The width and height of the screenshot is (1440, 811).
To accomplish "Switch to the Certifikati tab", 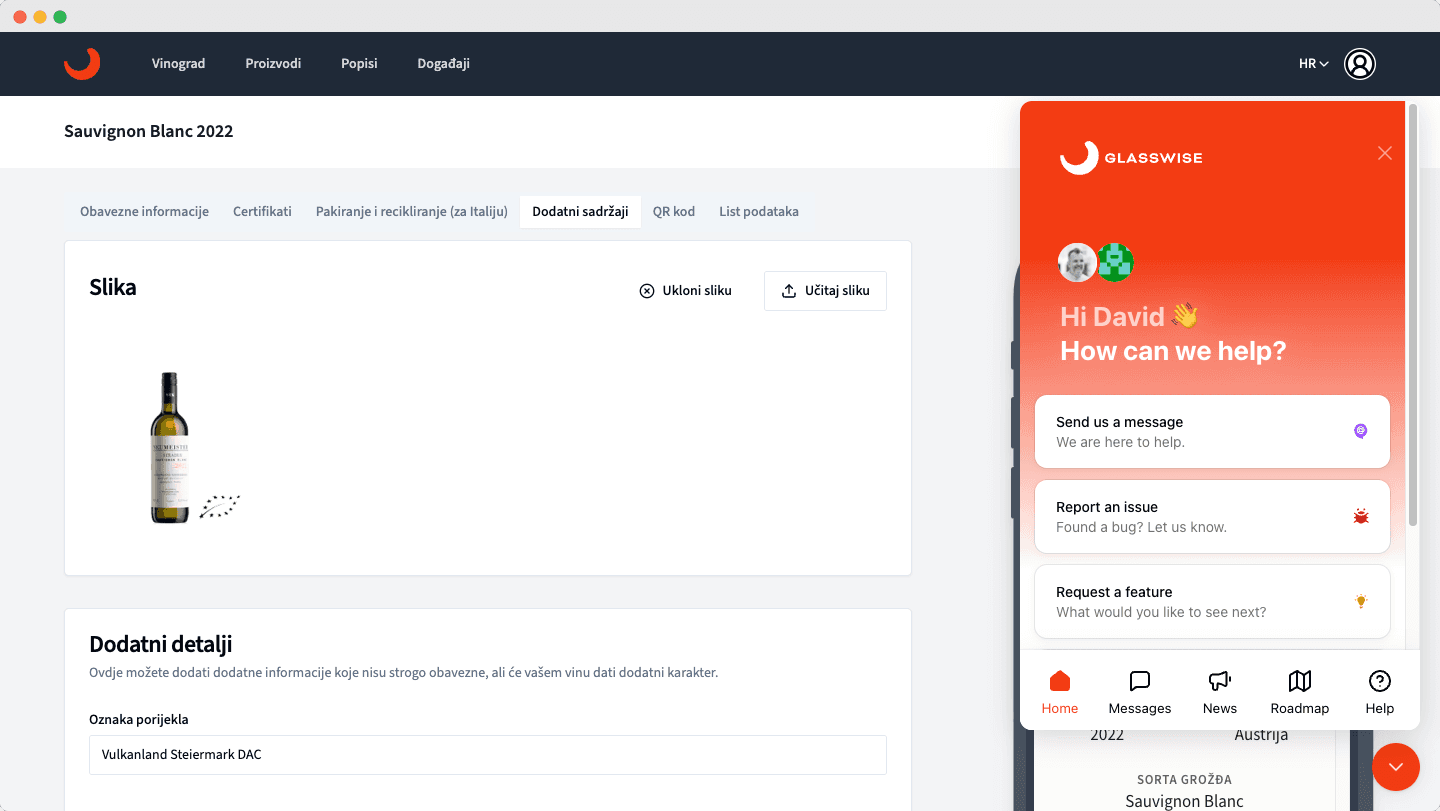I will [262, 211].
